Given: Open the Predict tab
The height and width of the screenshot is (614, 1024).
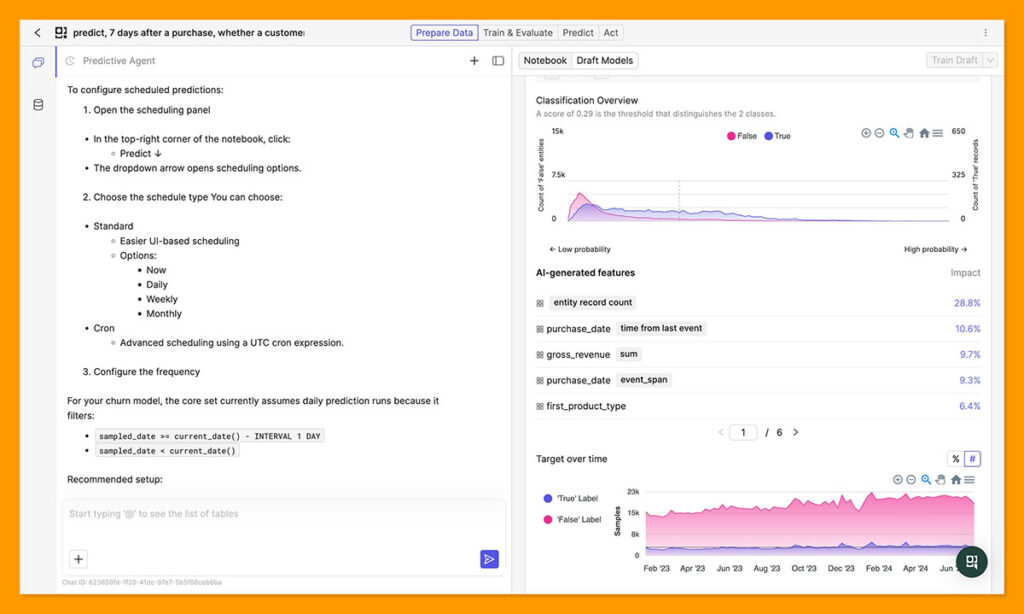Looking at the screenshot, I should pos(578,33).
